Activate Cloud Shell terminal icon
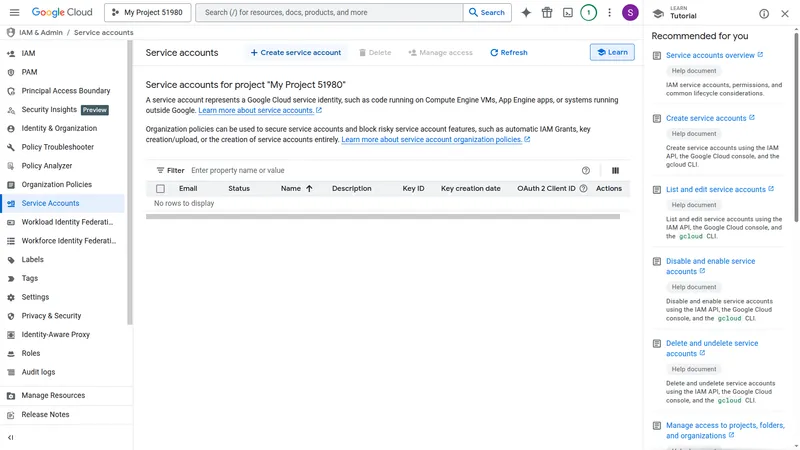 [568, 12]
